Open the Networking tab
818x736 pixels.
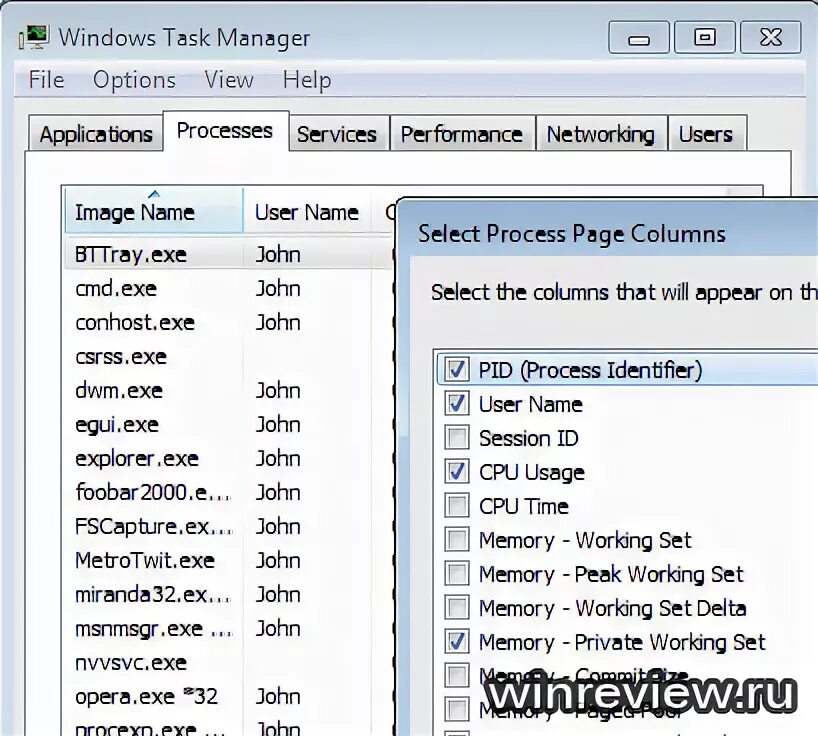tap(601, 134)
